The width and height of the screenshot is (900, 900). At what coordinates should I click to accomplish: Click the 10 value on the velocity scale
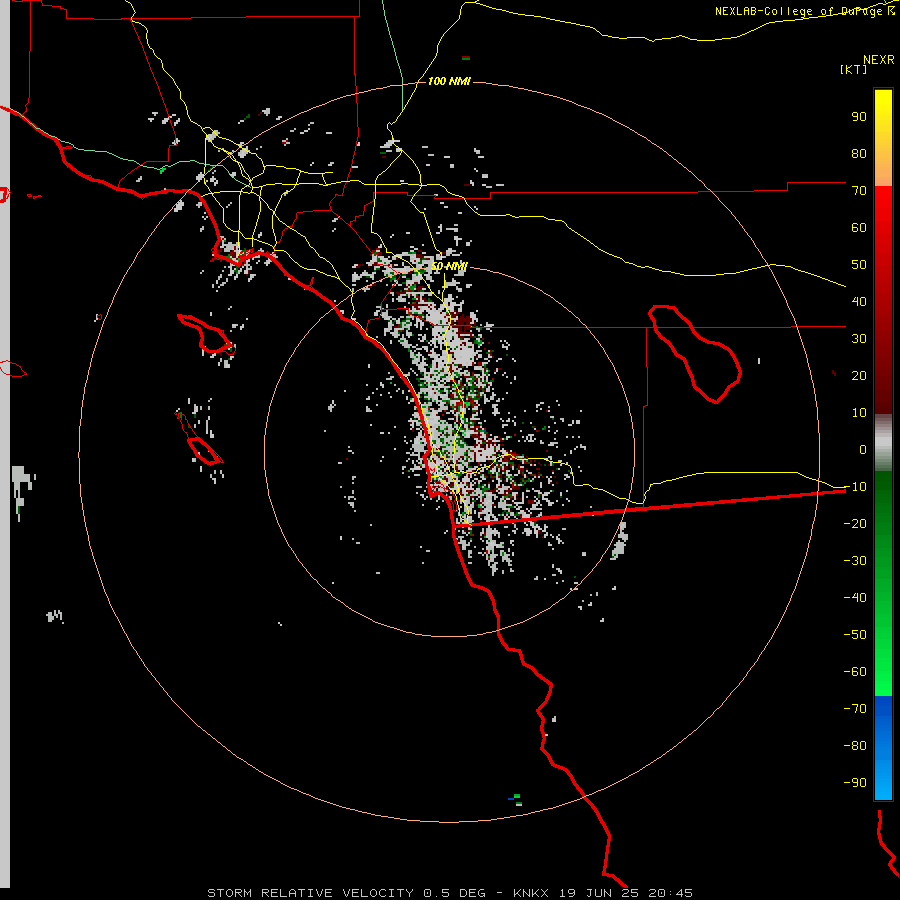pyautogui.click(x=859, y=413)
